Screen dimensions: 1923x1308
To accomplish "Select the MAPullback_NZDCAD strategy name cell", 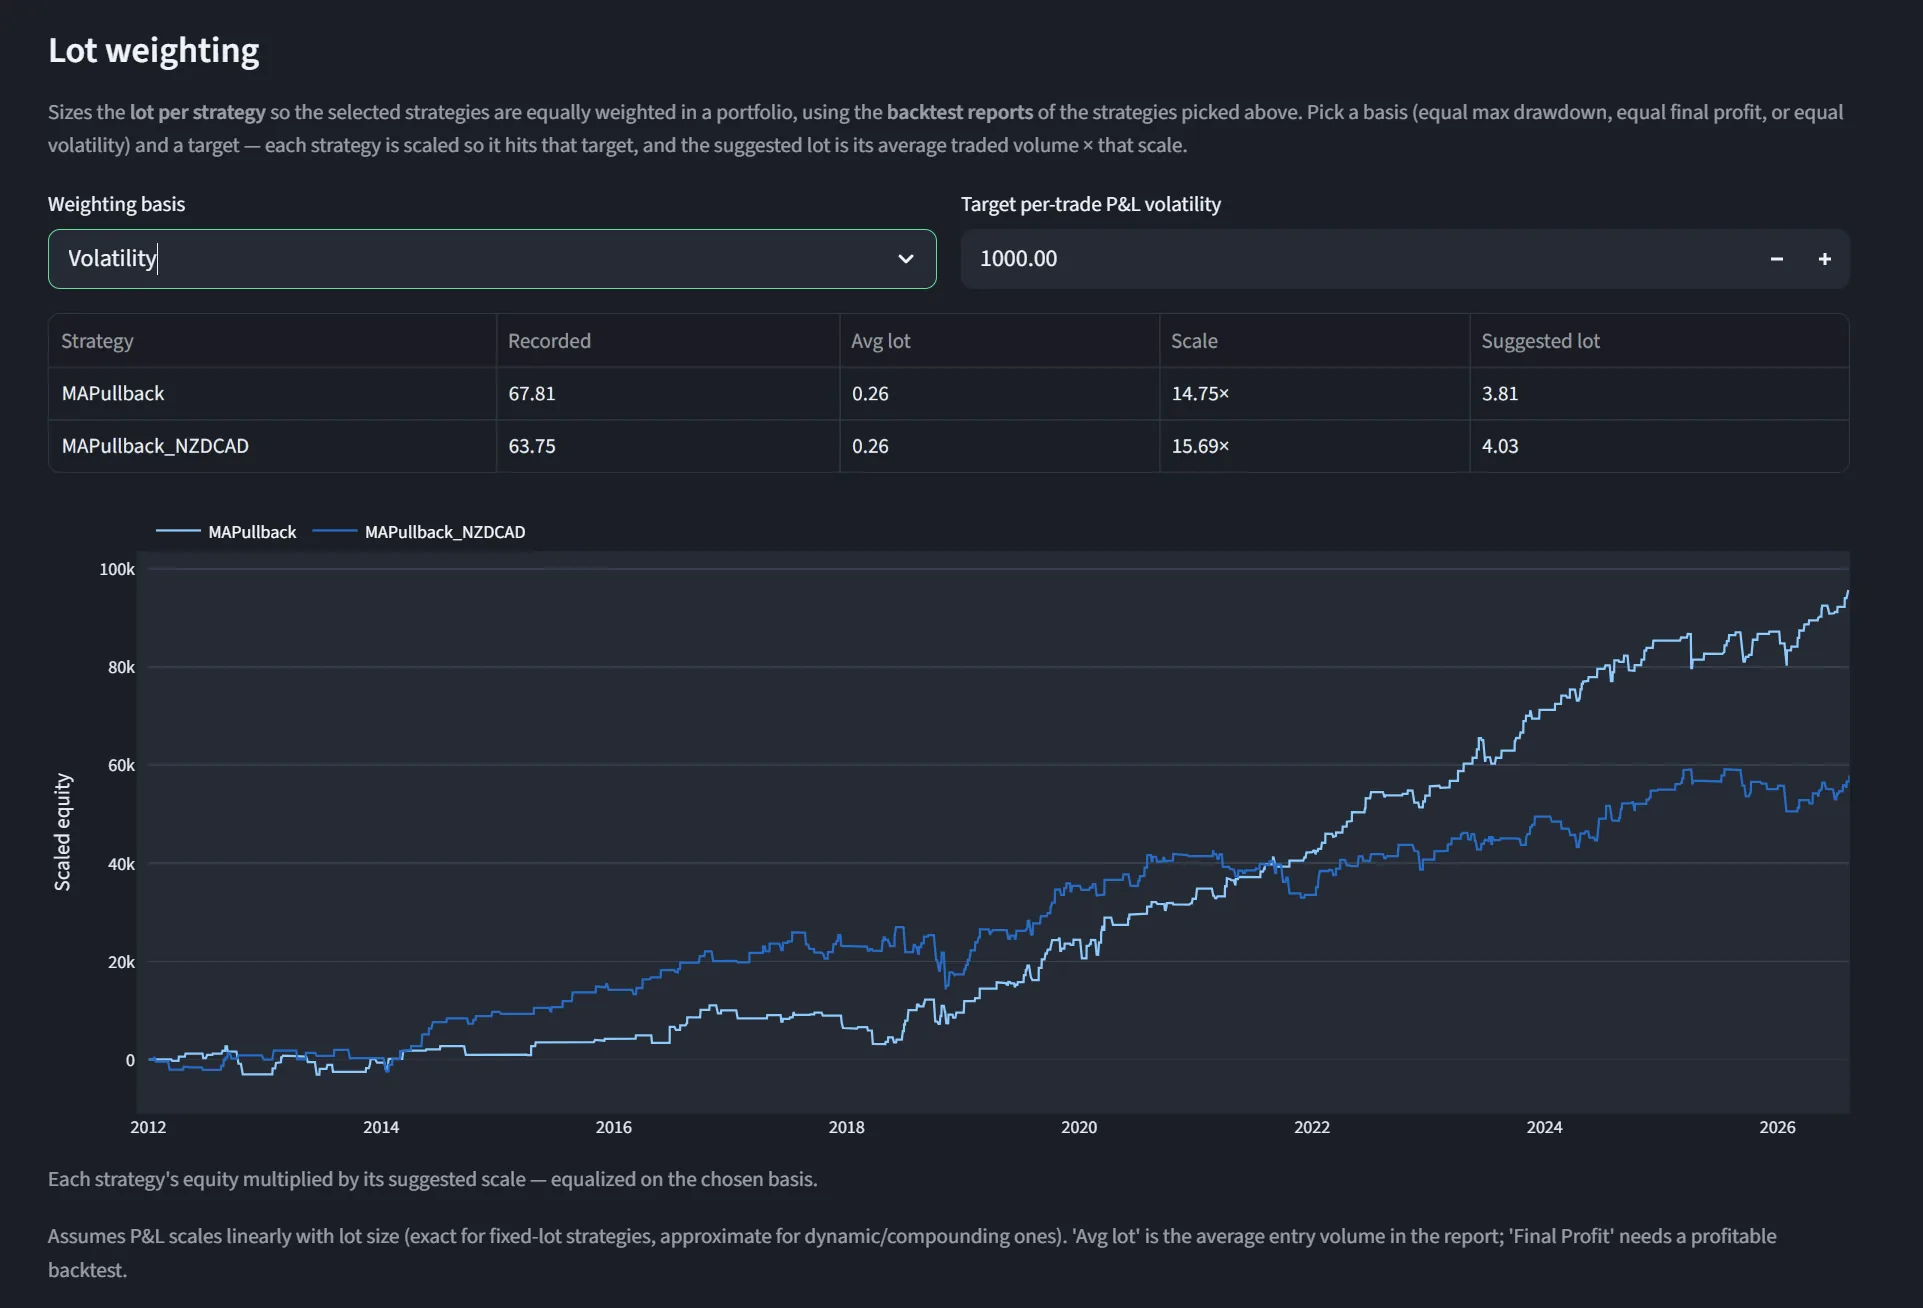I will (x=272, y=446).
